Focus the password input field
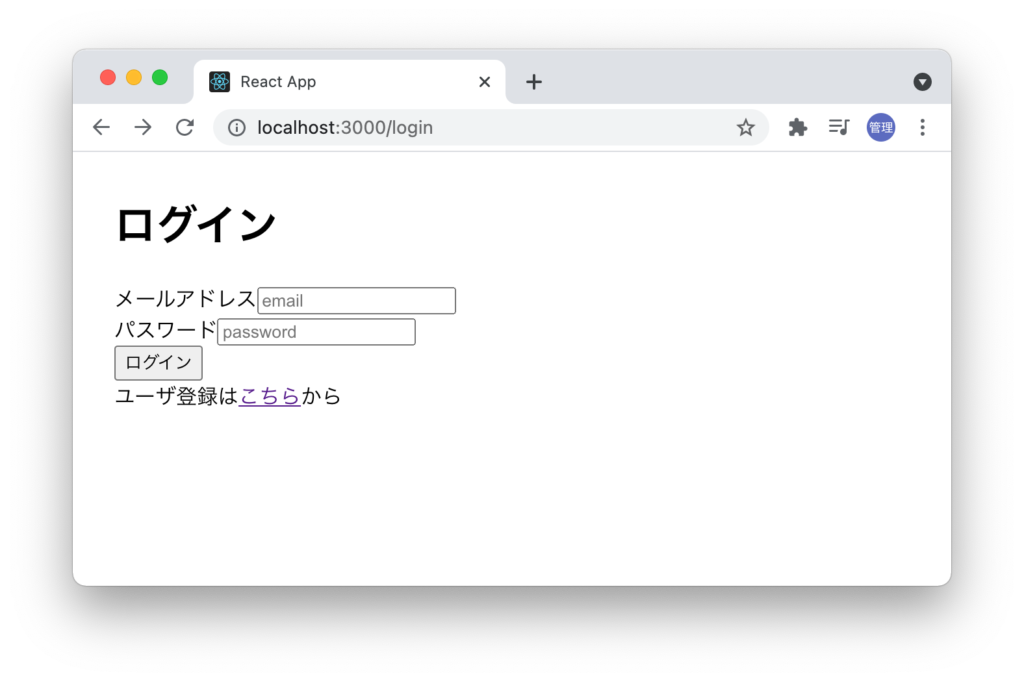The image size is (1024, 682). tap(316, 332)
